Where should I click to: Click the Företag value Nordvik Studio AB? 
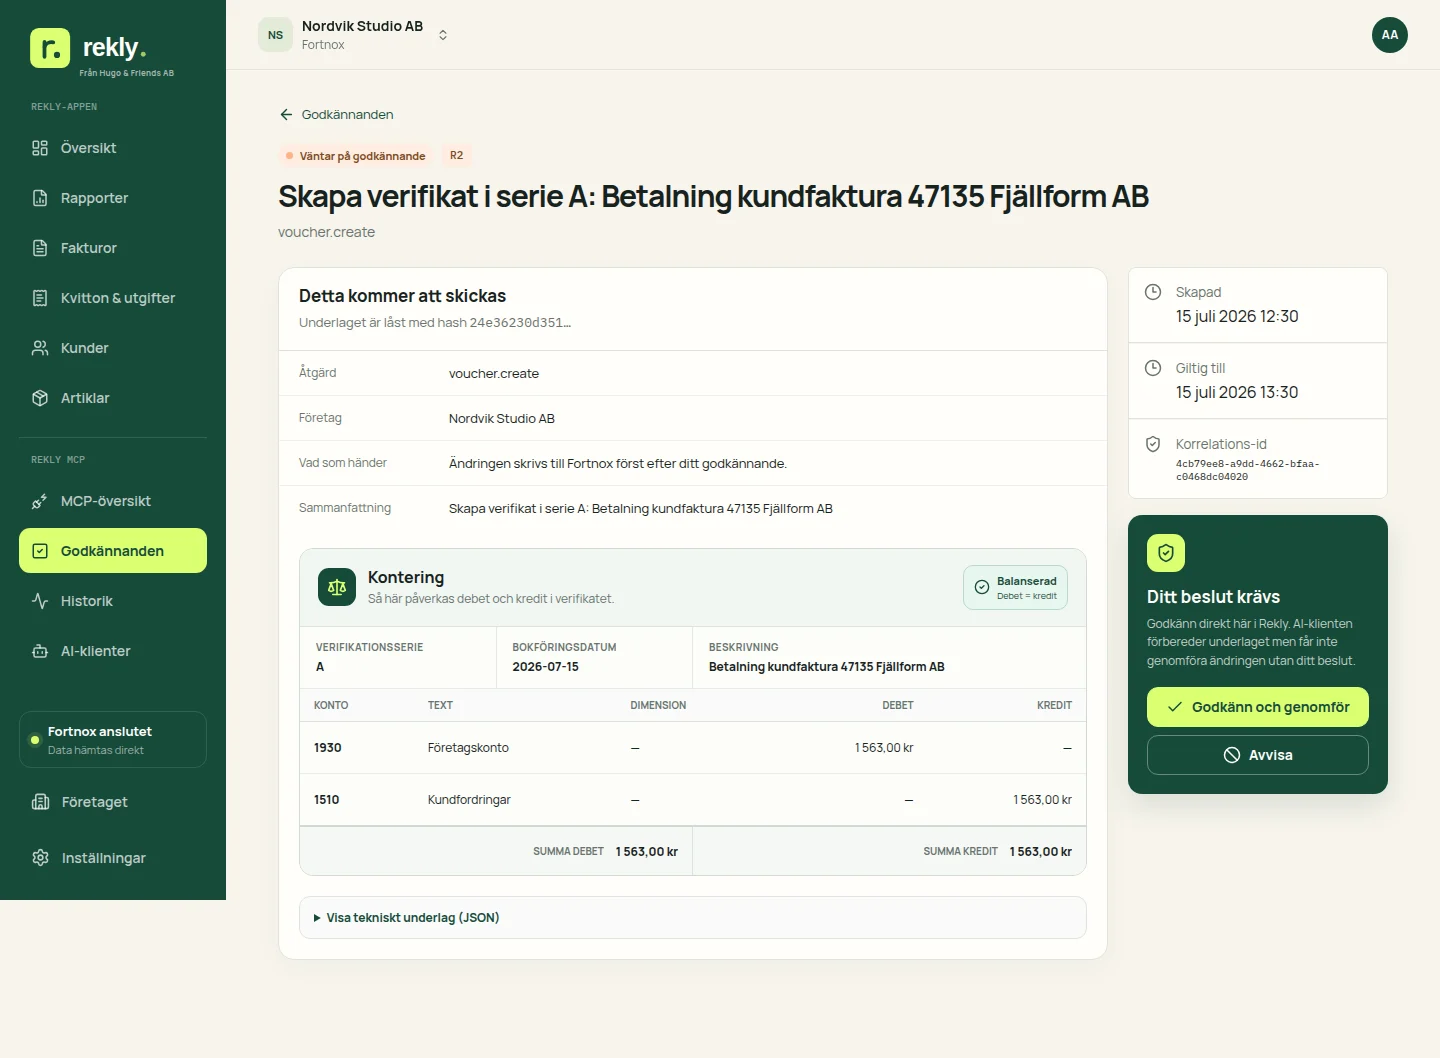502,419
